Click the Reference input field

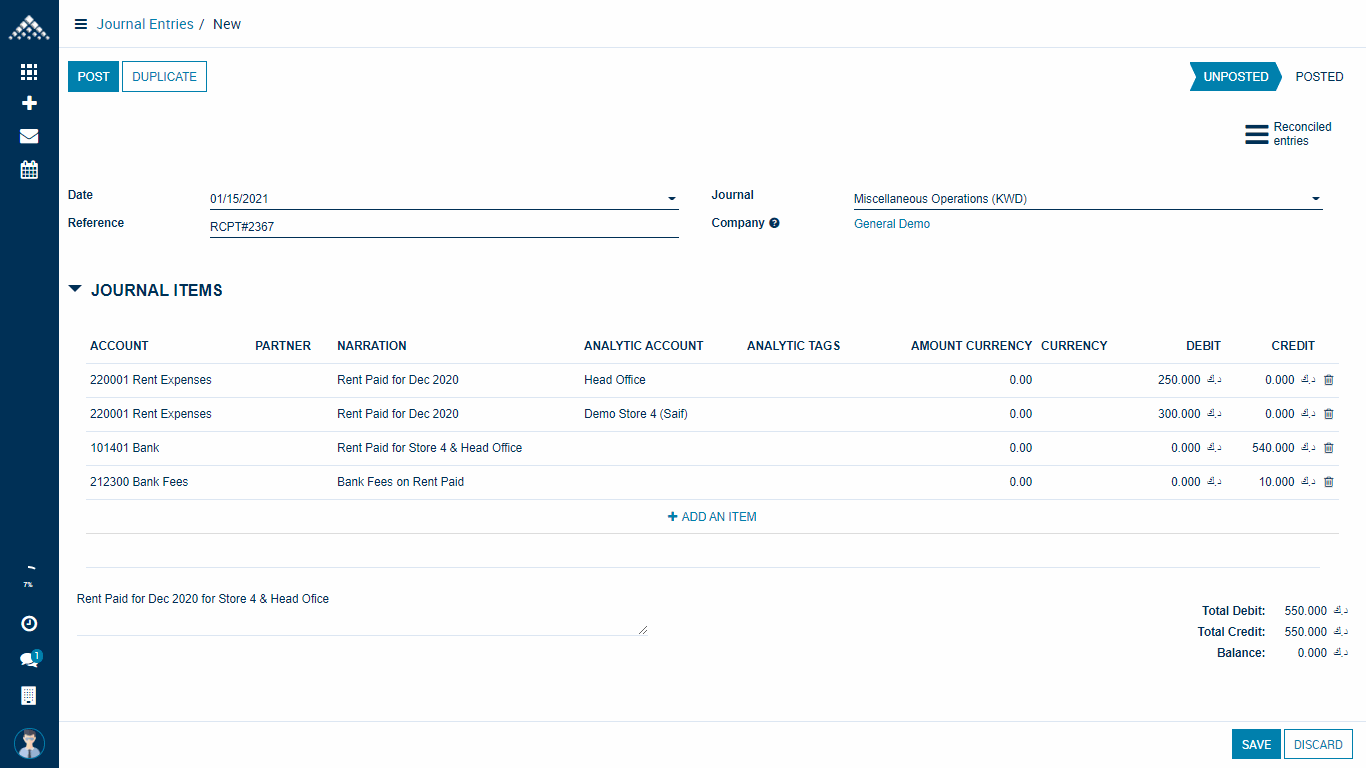tap(443, 227)
